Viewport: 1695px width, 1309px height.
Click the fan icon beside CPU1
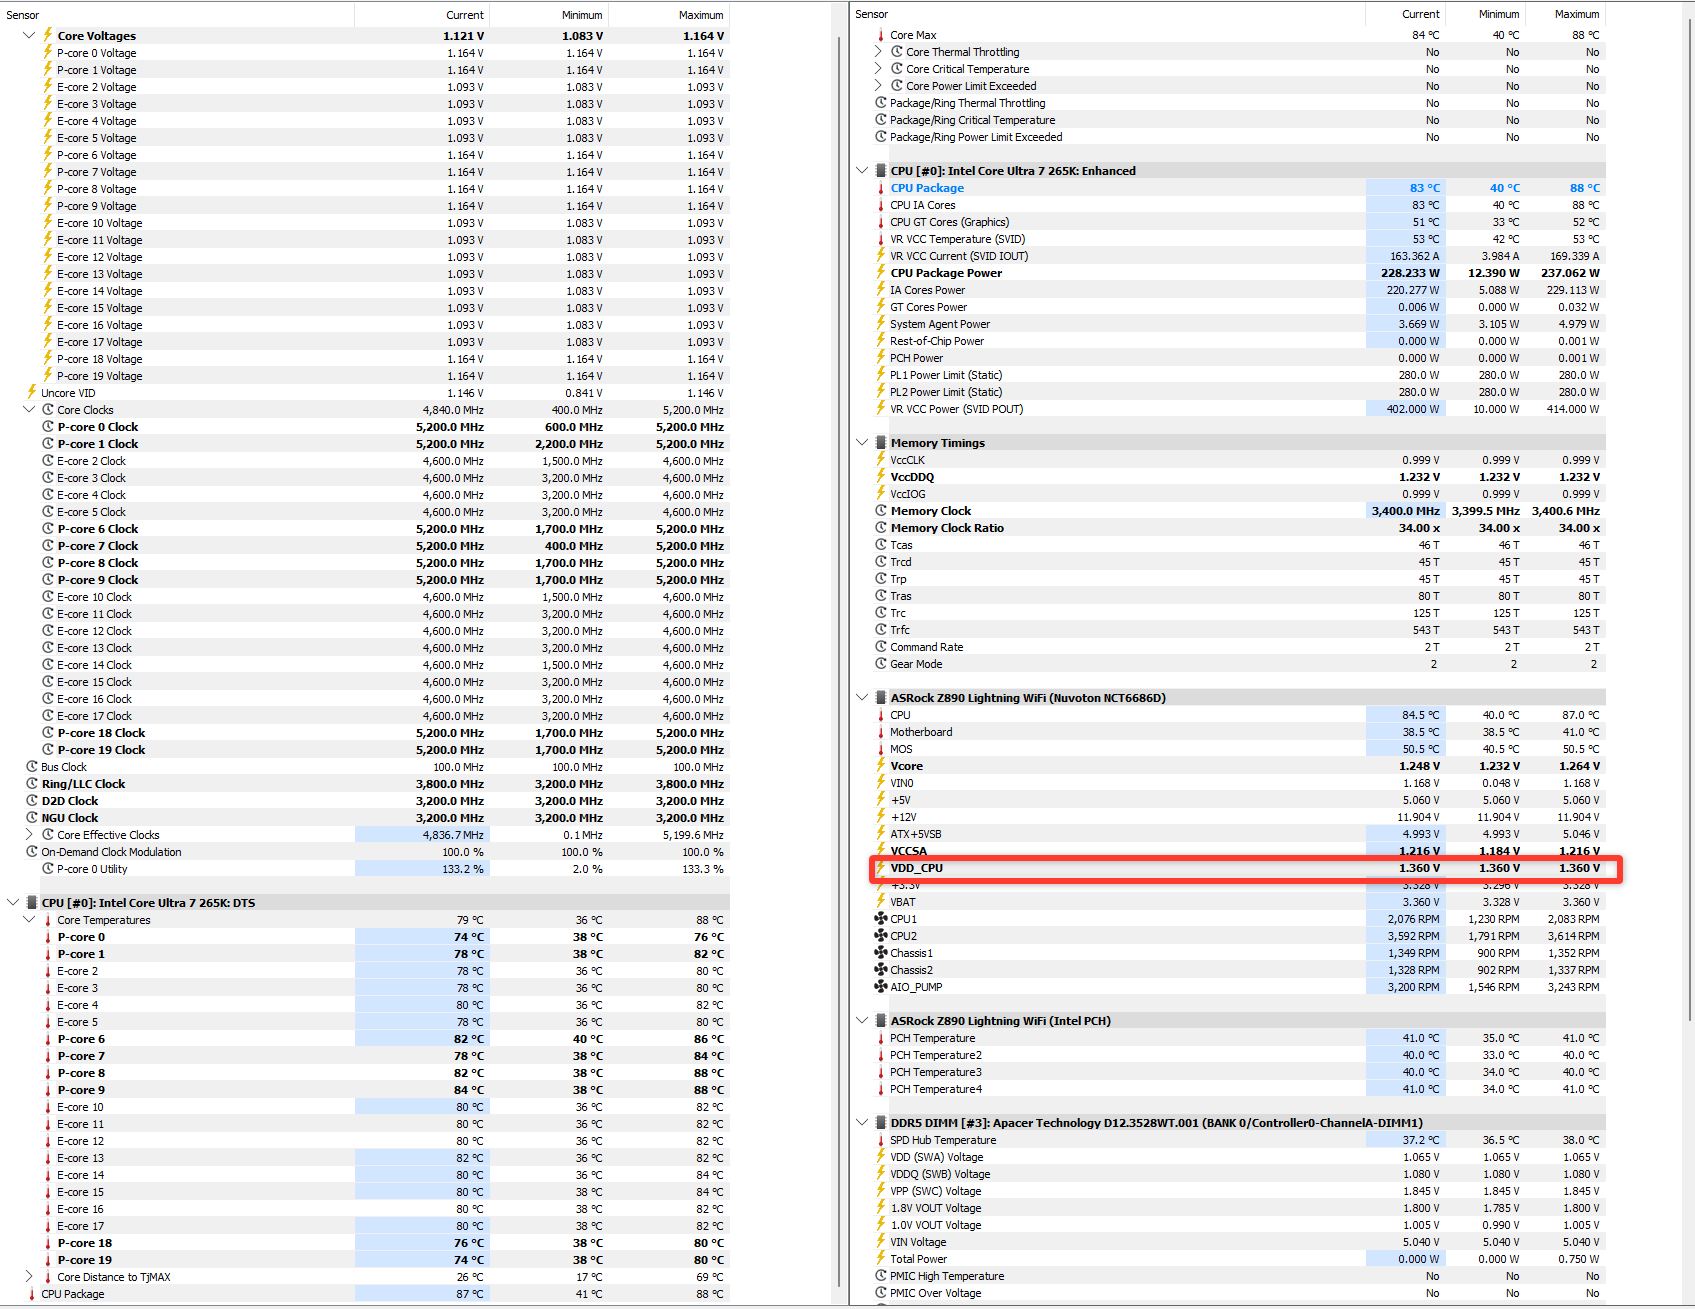(880, 918)
